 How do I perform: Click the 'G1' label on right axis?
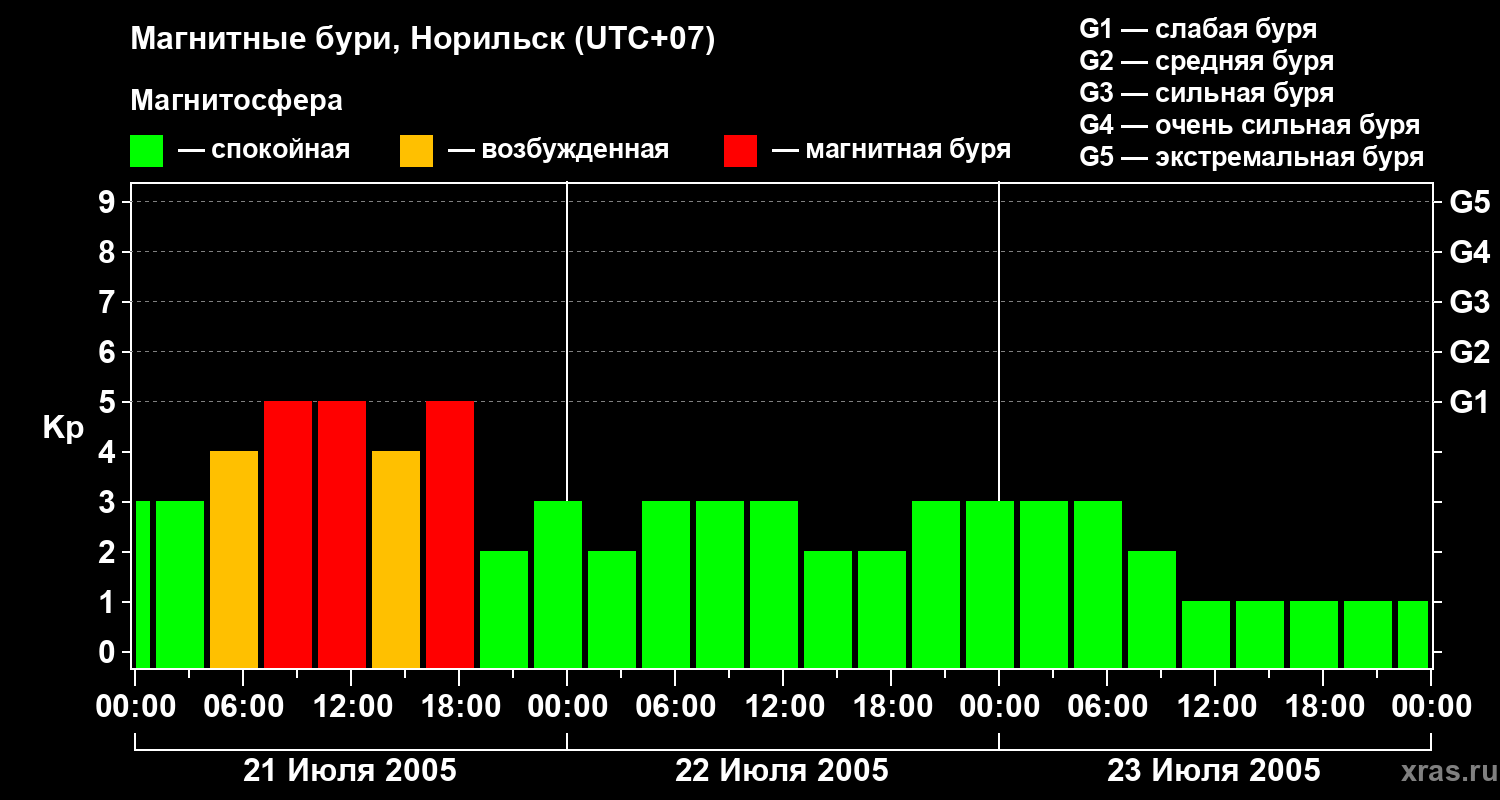(1469, 402)
